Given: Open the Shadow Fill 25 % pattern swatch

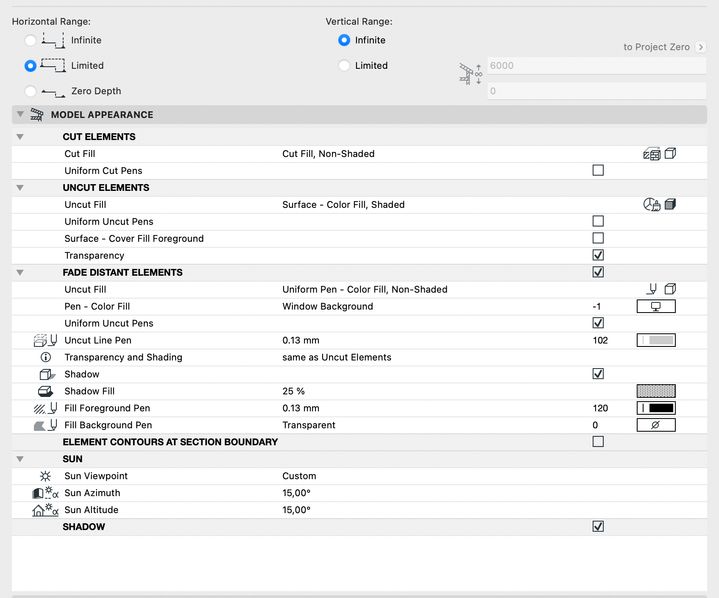Looking at the screenshot, I should click(656, 391).
